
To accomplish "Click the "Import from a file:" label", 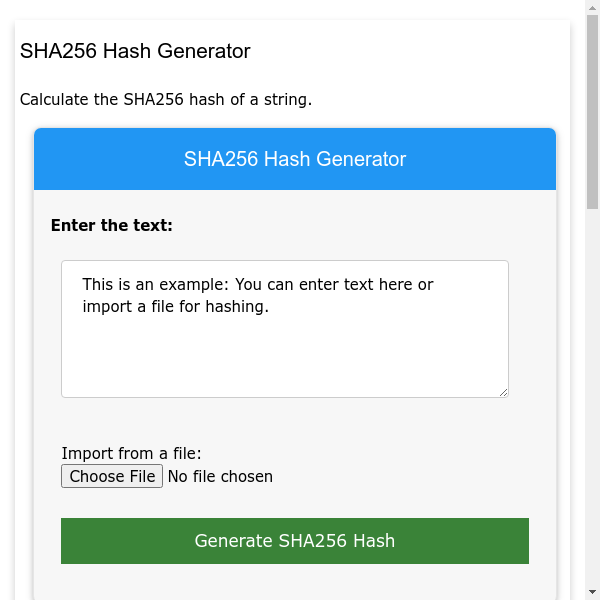I will point(131,454).
